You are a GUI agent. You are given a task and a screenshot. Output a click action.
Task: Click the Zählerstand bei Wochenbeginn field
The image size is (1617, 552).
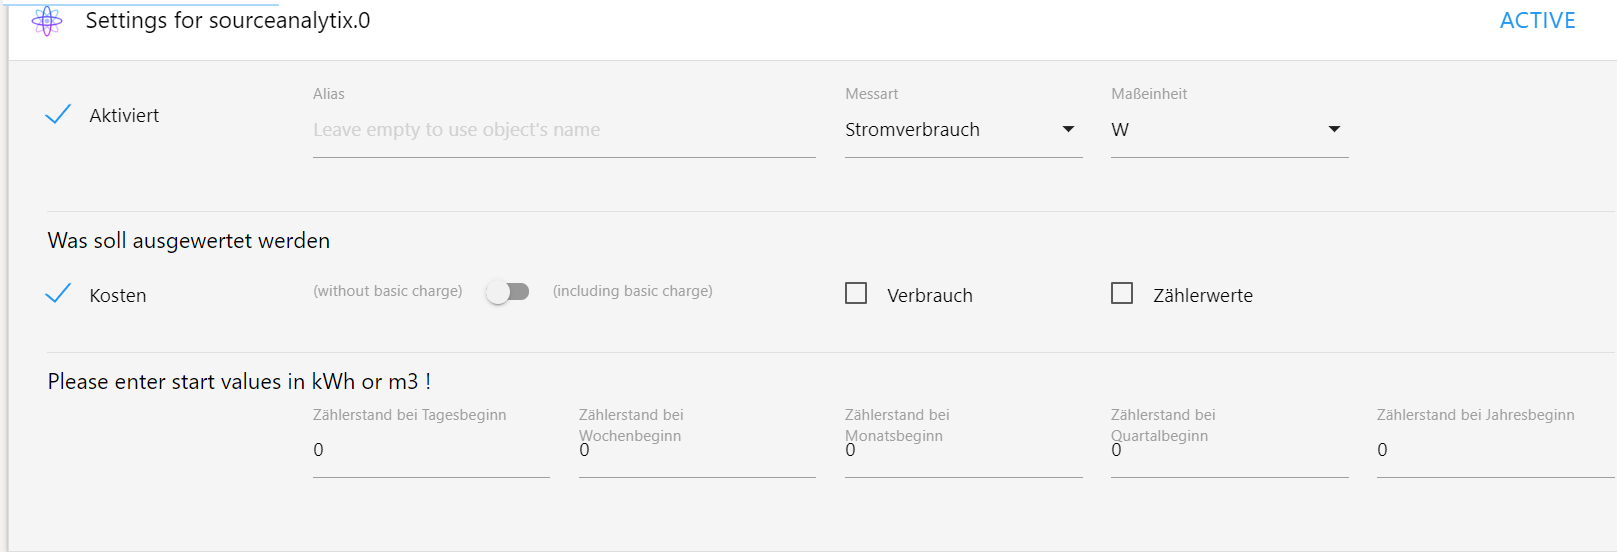coord(697,450)
